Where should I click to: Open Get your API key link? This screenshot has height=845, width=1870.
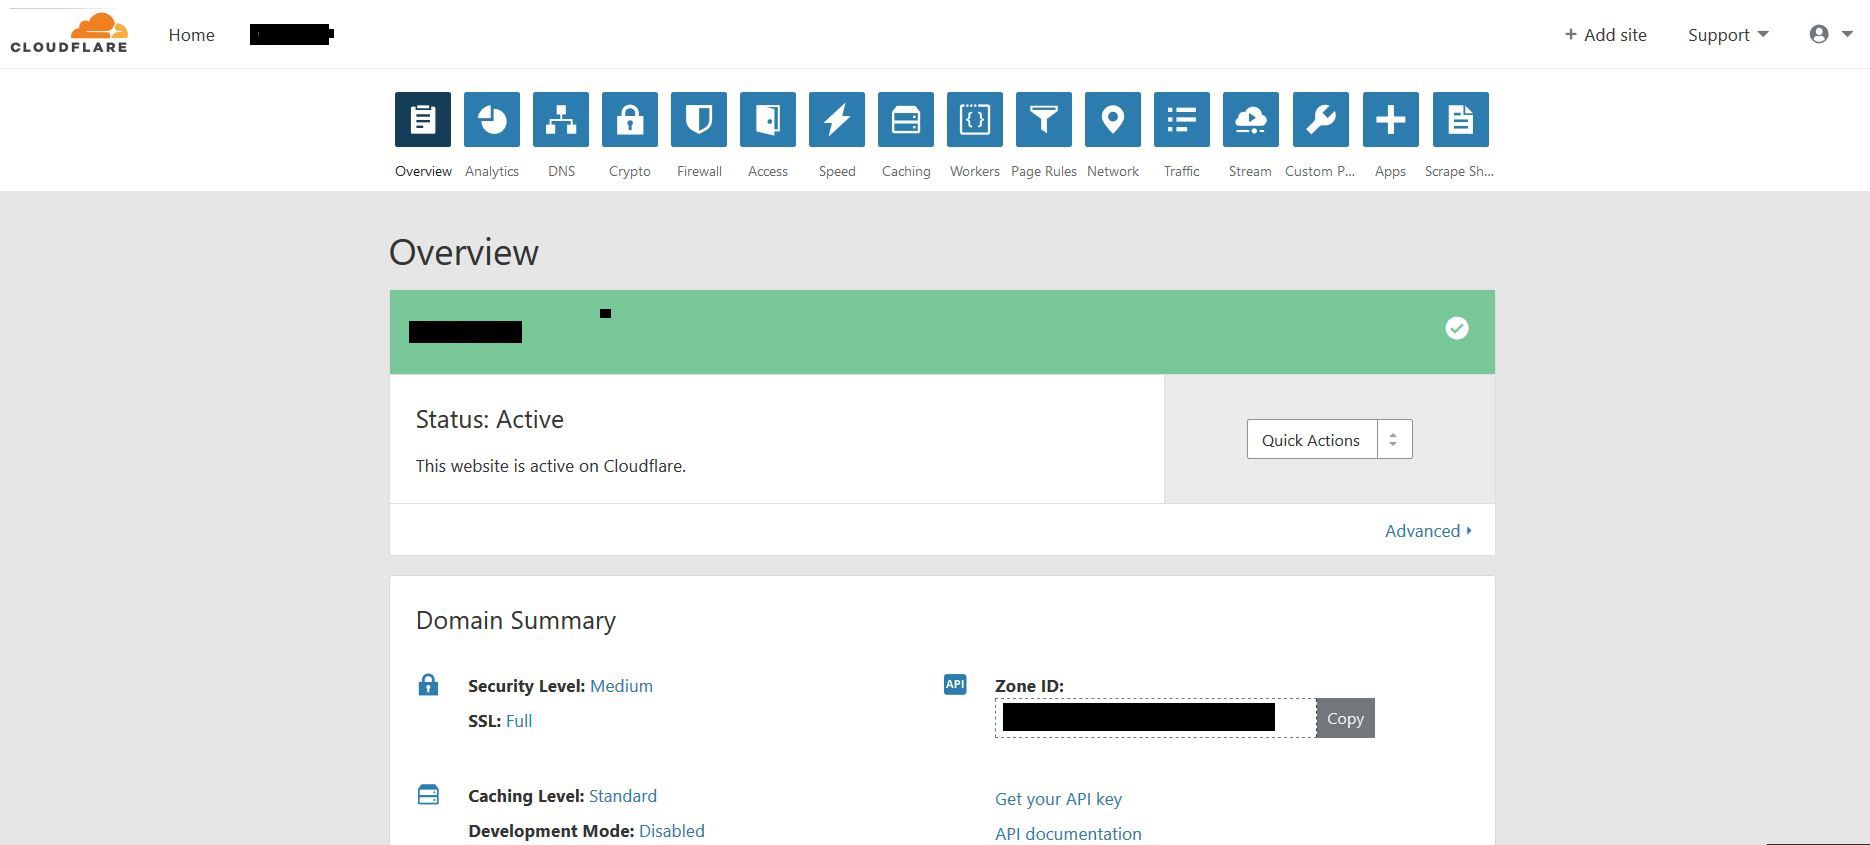[x=1058, y=799]
